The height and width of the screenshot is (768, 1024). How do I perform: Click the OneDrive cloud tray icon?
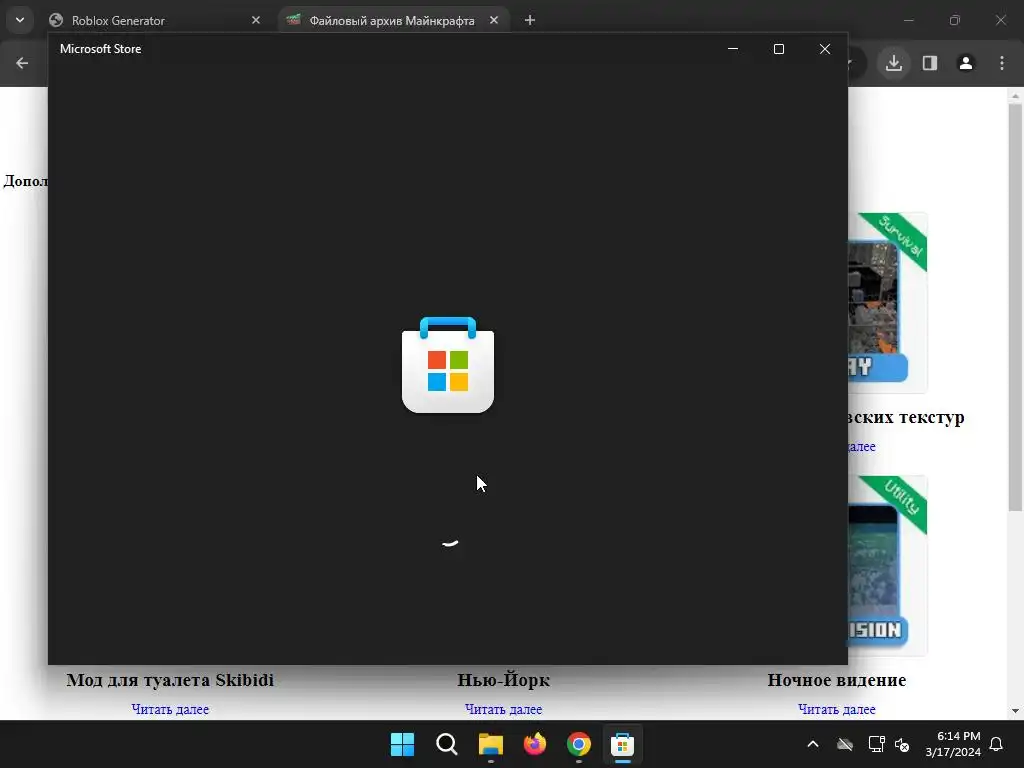(x=845, y=744)
